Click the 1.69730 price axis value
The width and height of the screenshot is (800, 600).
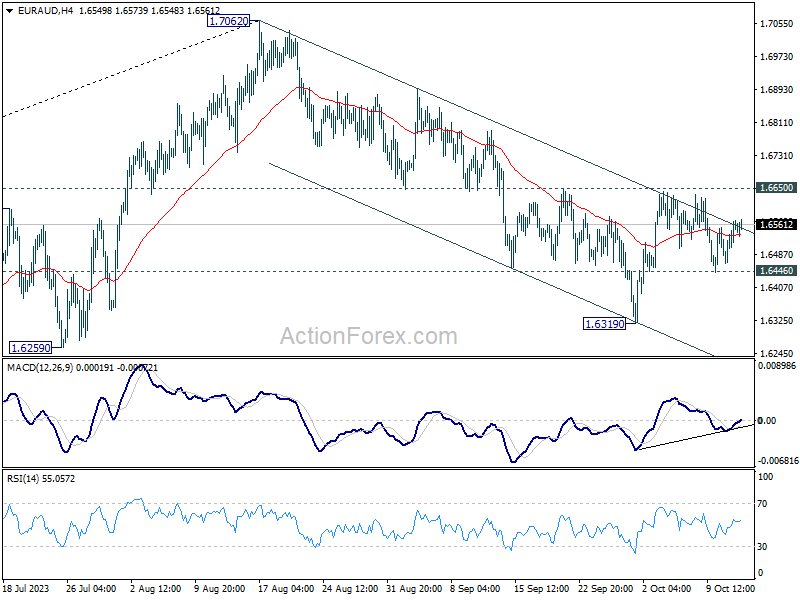pos(777,57)
